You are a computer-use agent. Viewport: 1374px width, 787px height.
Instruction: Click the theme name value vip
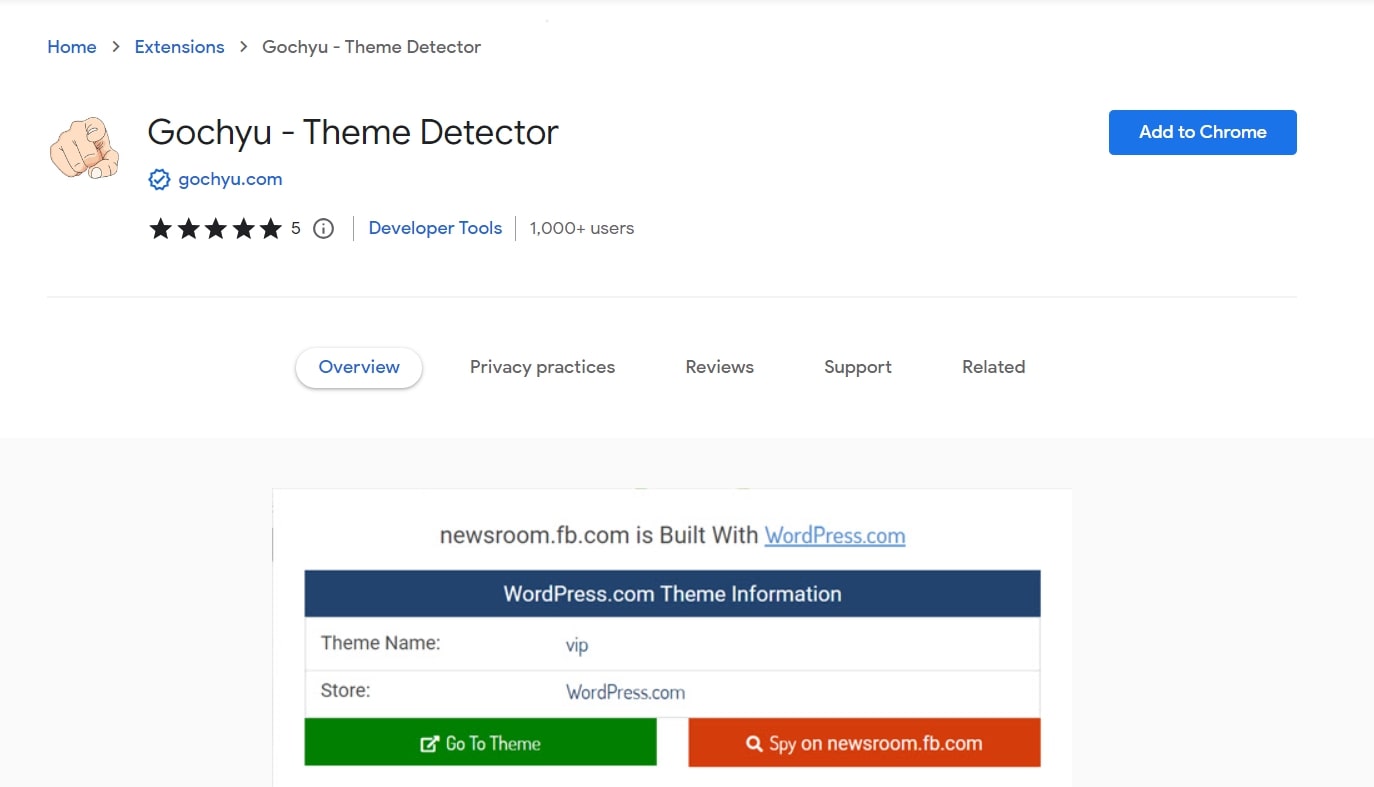pos(577,645)
